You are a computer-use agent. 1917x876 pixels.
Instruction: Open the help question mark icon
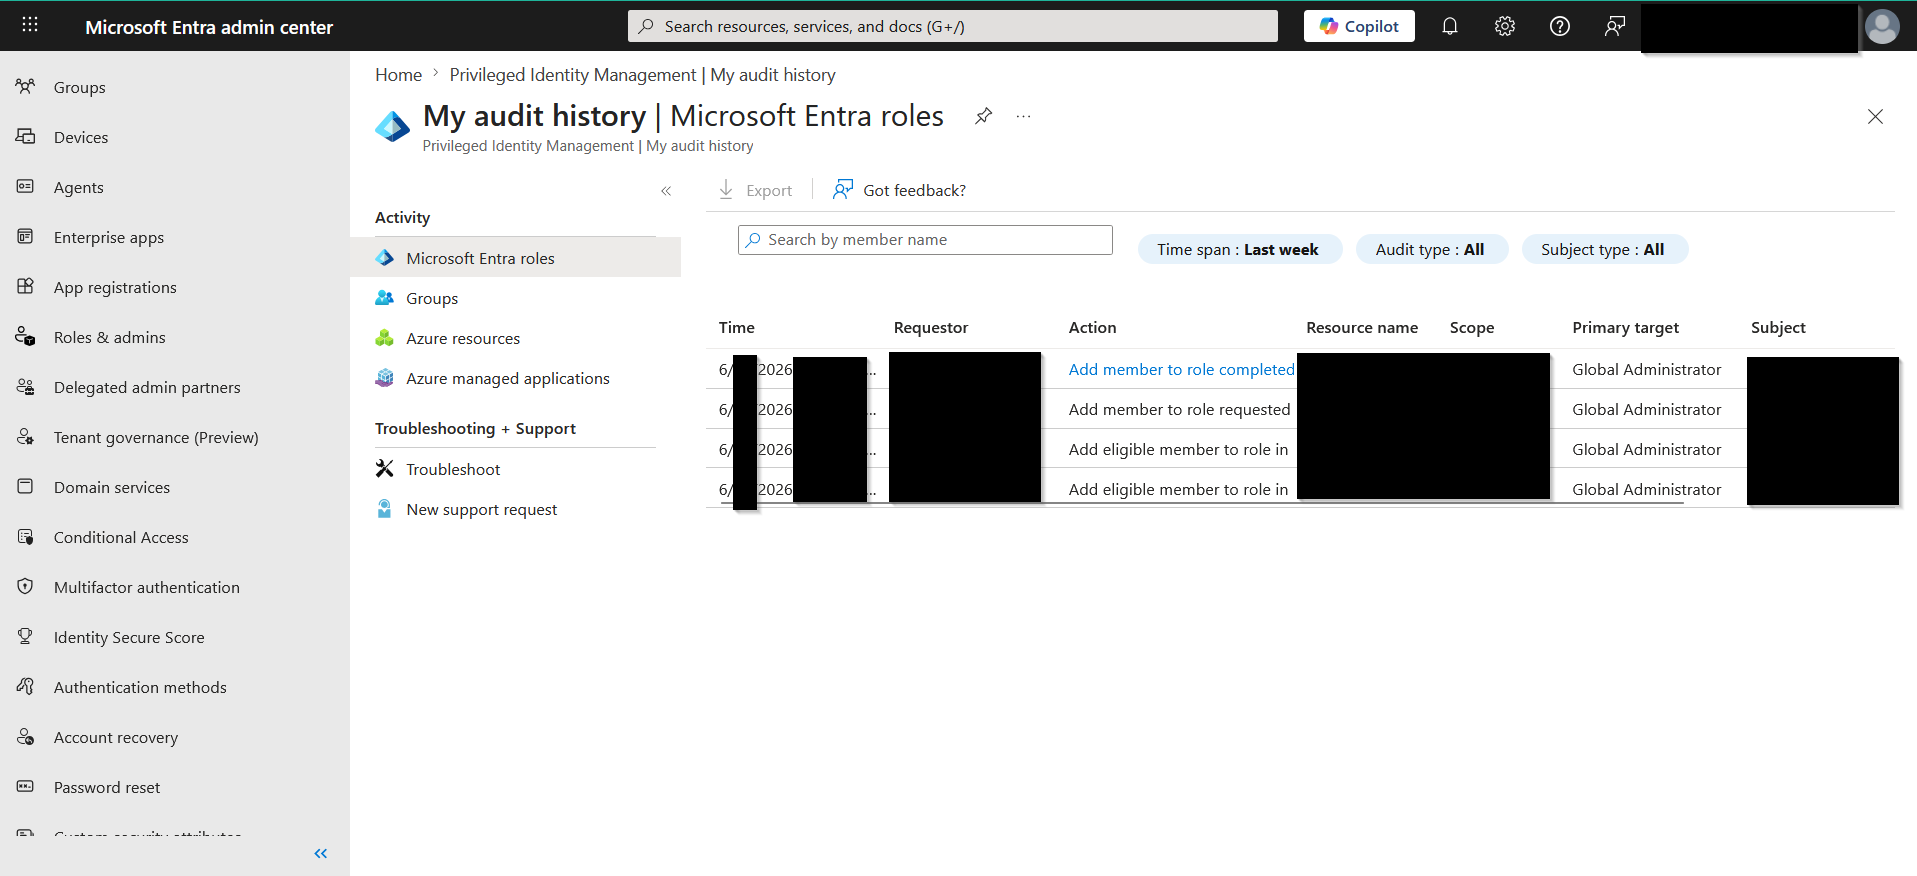(x=1559, y=26)
